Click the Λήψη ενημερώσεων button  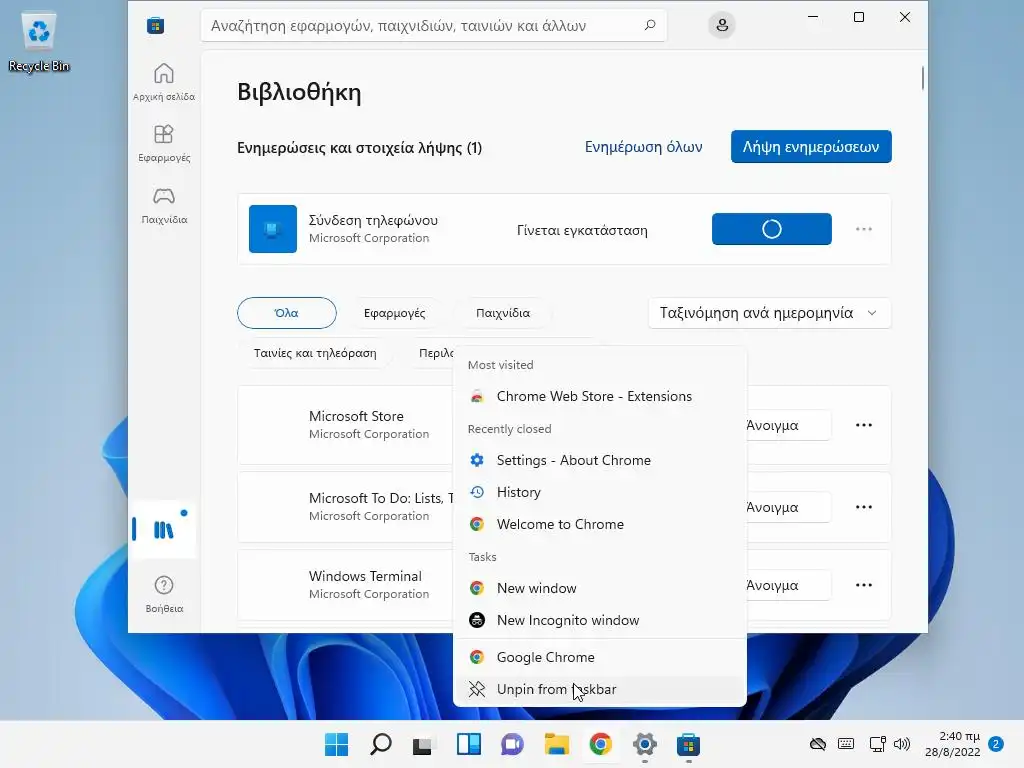811,147
